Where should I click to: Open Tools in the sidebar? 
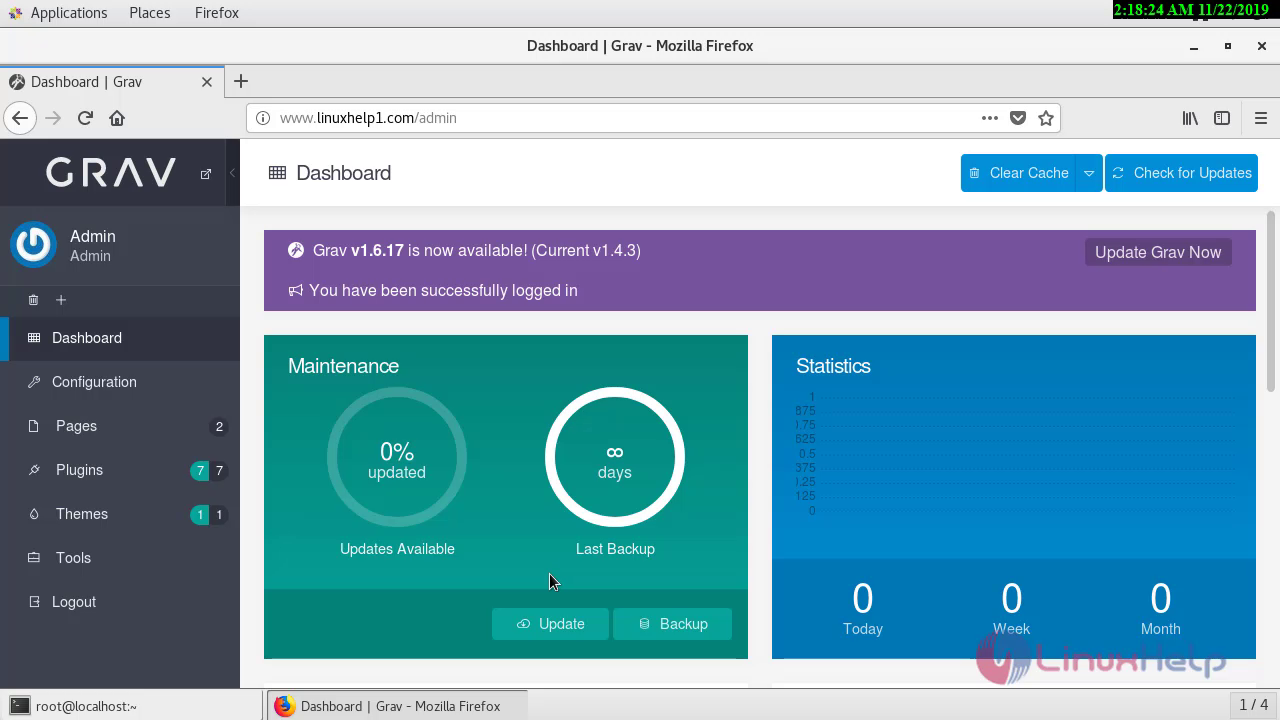(x=120, y=558)
